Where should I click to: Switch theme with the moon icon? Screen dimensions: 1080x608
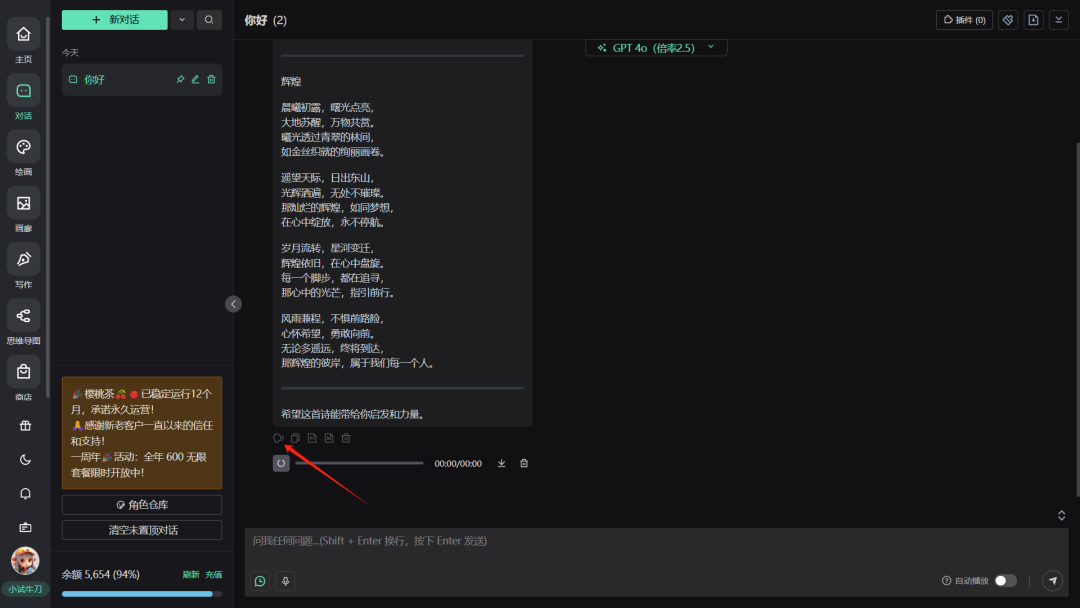[x=24, y=460]
